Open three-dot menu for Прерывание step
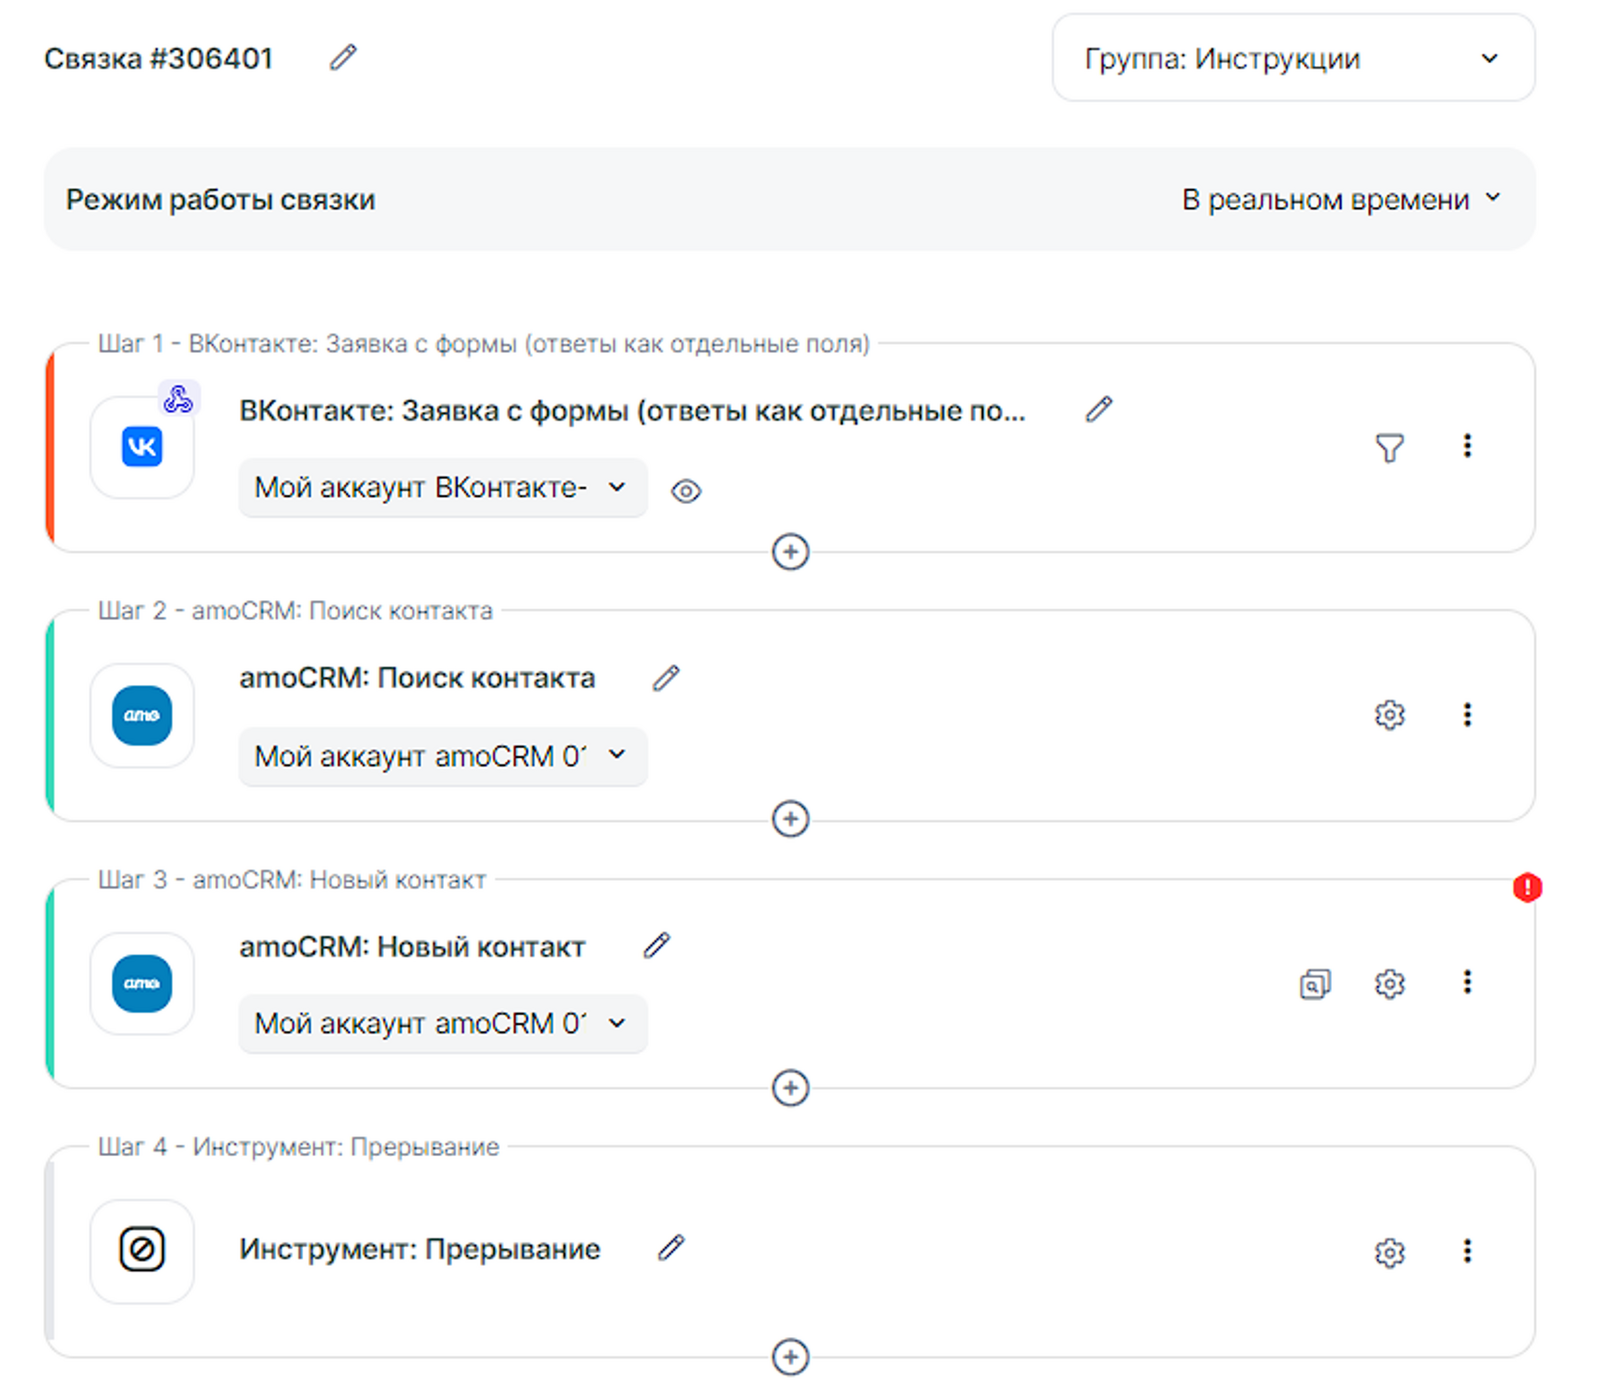The width and height of the screenshot is (1600, 1389). [x=1467, y=1251]
